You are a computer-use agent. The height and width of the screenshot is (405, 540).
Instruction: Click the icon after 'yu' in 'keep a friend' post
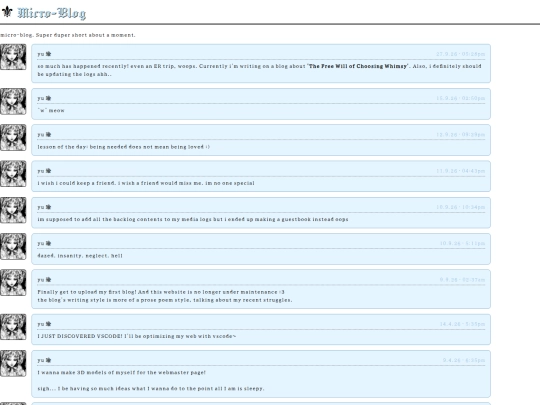coord(48,171)
